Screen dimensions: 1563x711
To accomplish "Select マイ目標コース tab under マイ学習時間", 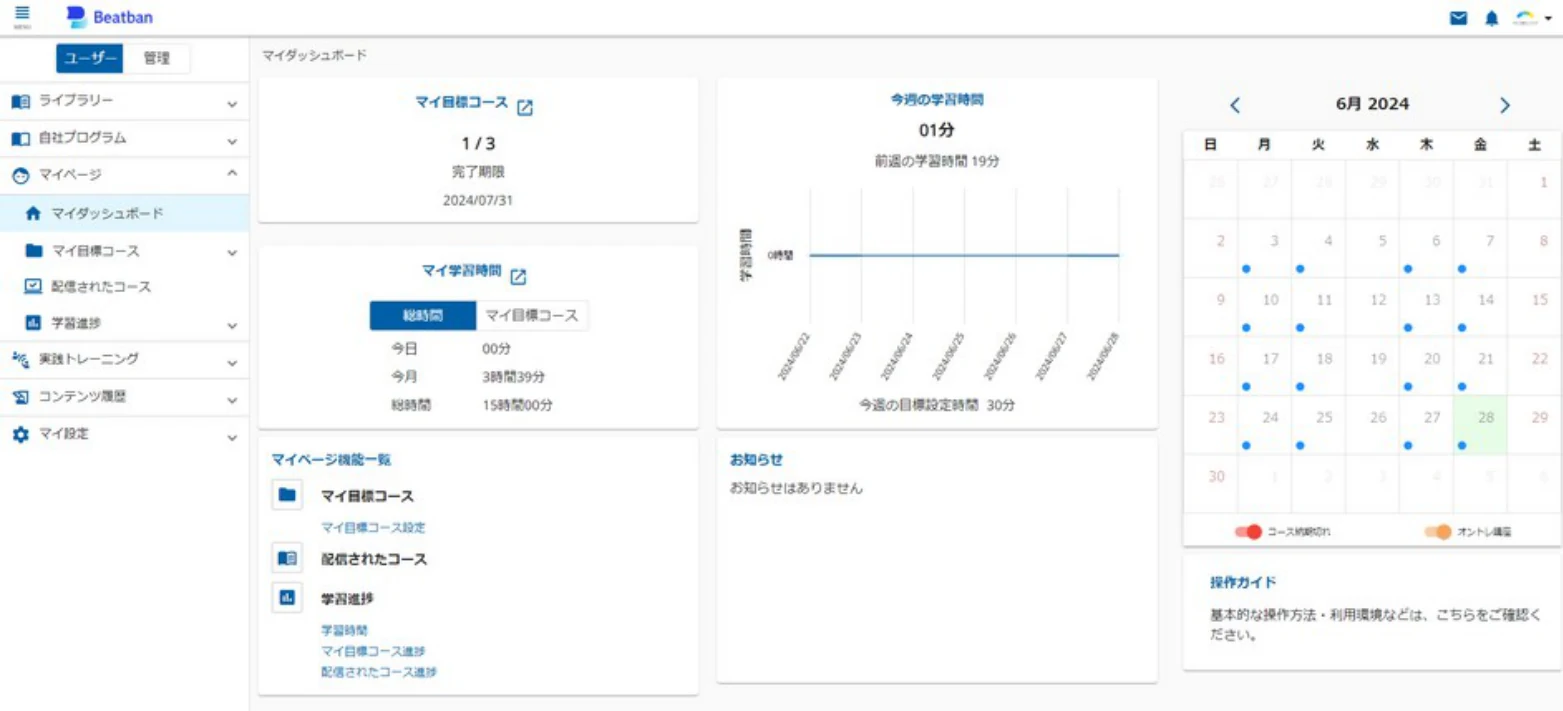I will click(532, 316).
